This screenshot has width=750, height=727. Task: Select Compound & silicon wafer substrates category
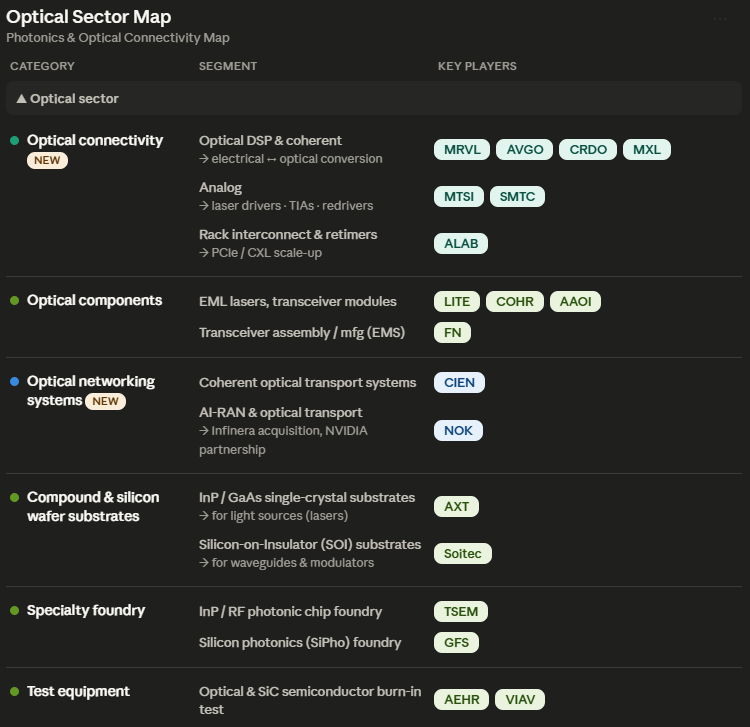[x=93, y=507]
